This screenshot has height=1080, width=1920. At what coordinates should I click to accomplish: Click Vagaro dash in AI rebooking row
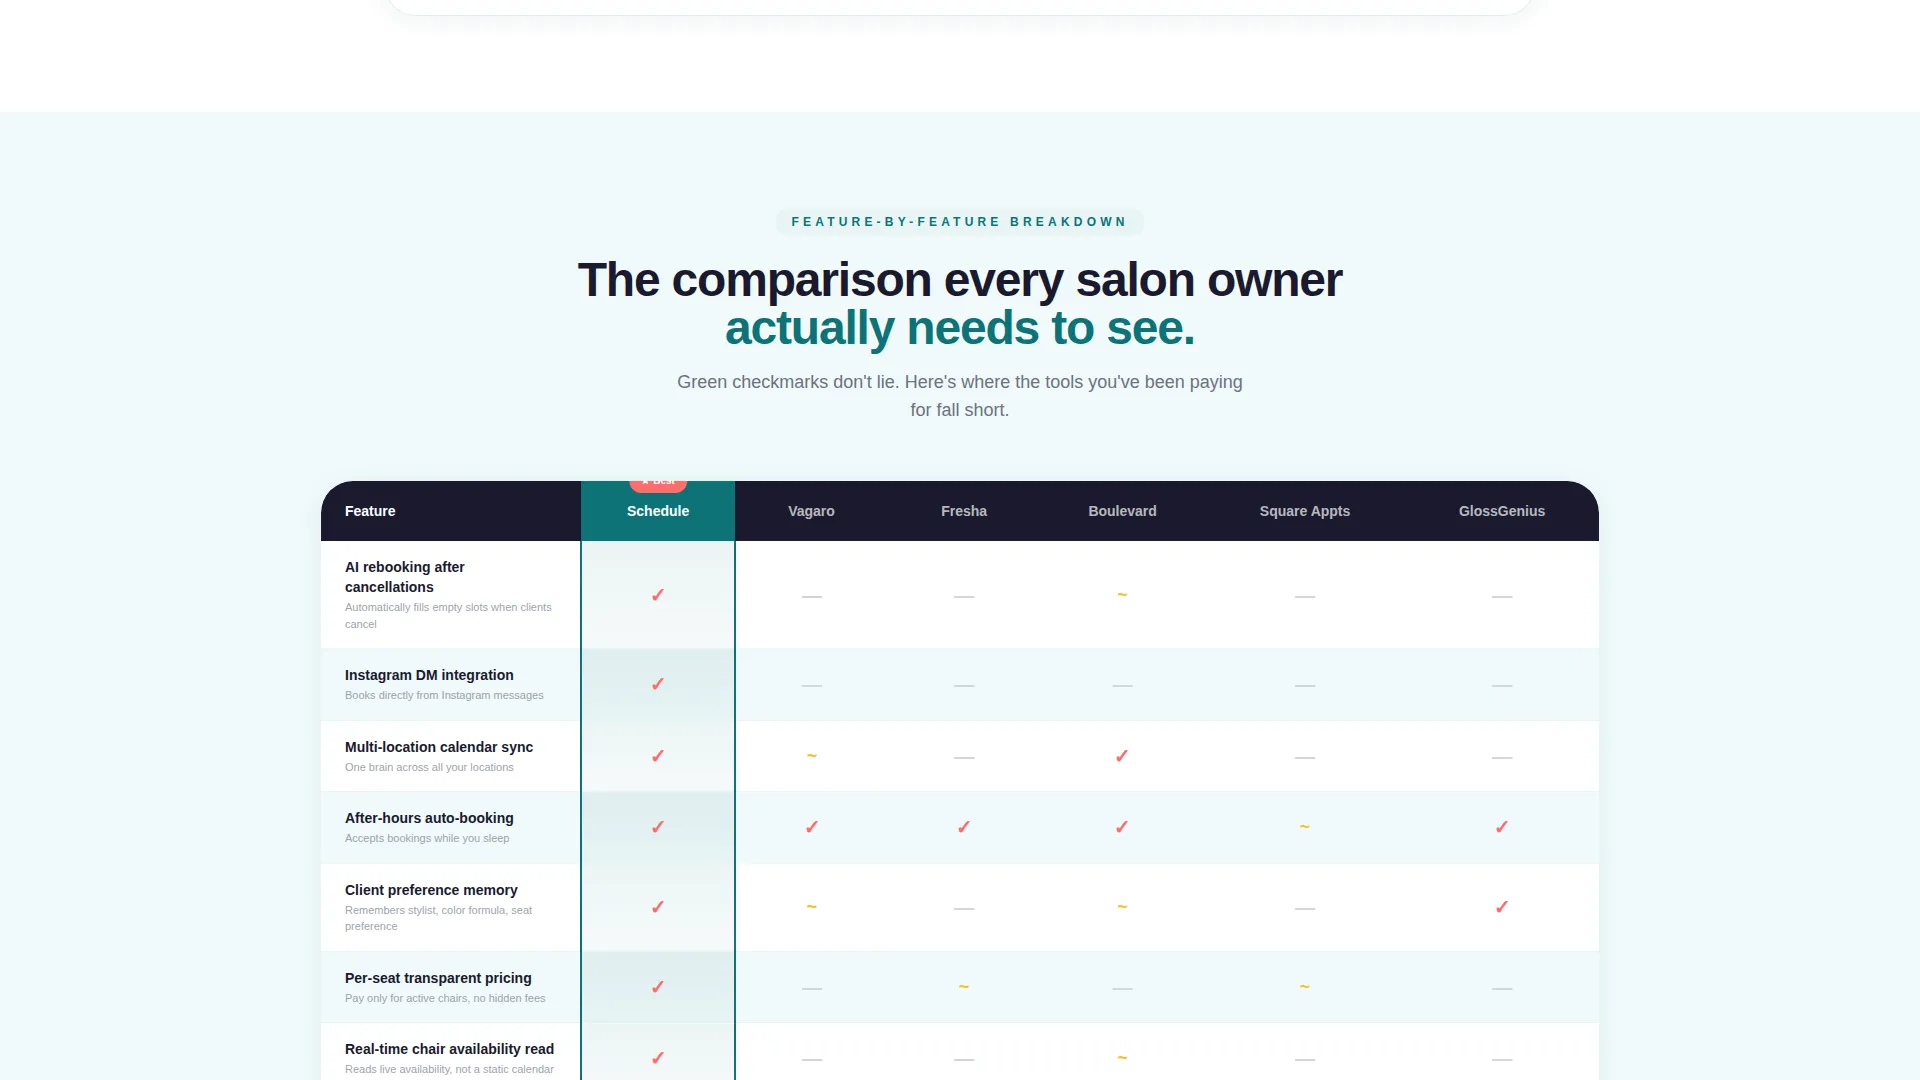811,596
